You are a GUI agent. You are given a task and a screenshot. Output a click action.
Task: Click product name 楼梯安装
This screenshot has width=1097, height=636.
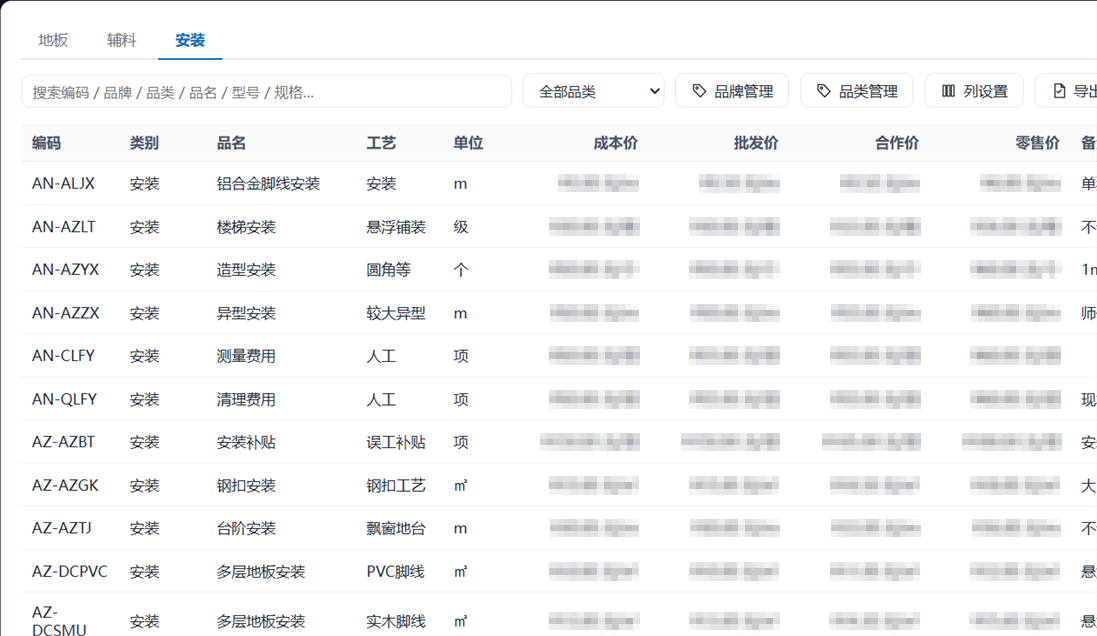(246, 227)
